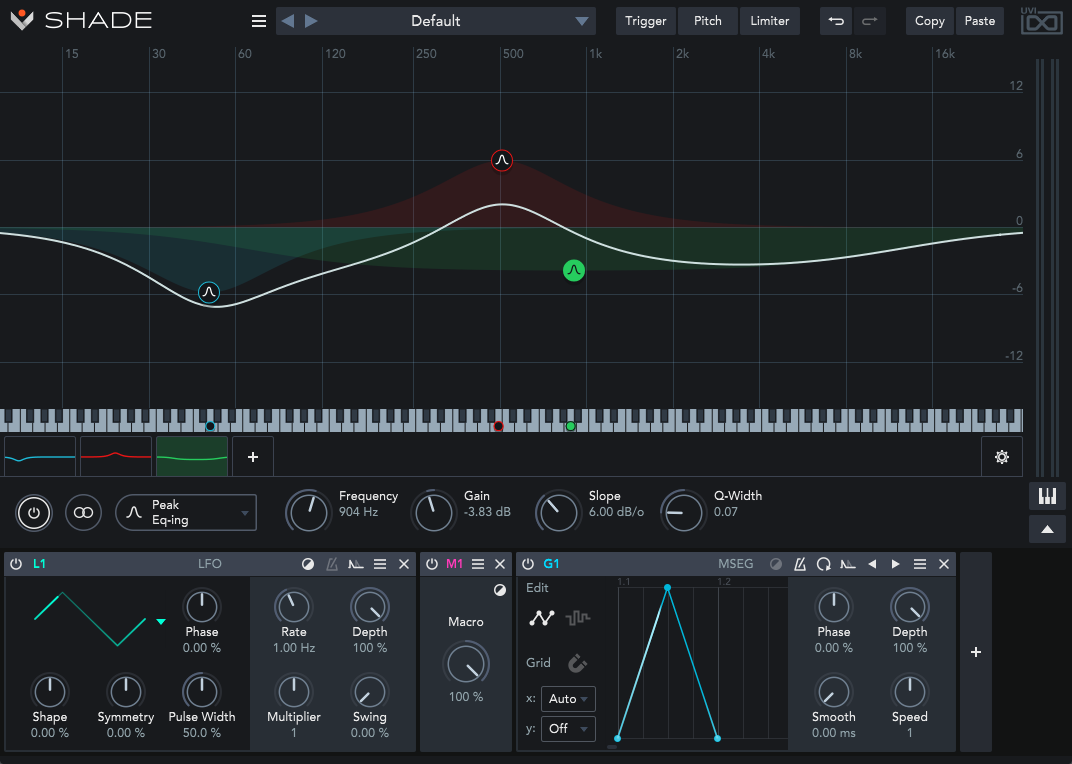
Task: Select the MSEG point edit tool
Action: pyautogui.click(x=541, y=618)
